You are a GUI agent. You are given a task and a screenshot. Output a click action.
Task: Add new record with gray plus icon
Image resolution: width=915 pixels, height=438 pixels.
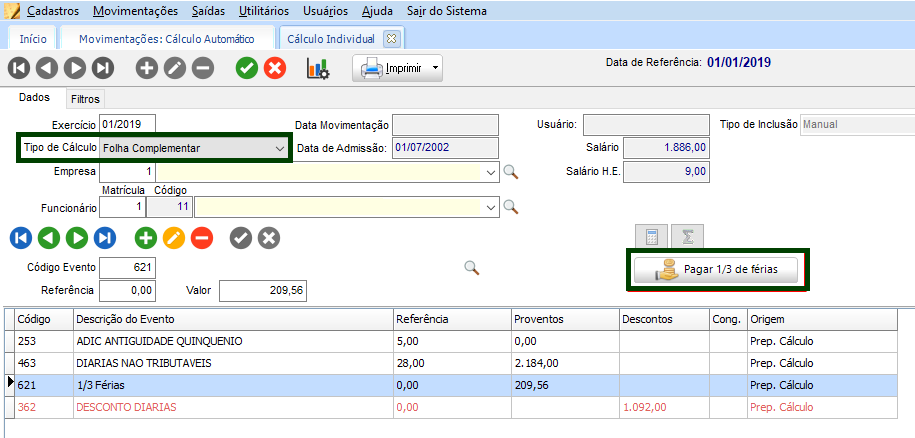[146, 68]
